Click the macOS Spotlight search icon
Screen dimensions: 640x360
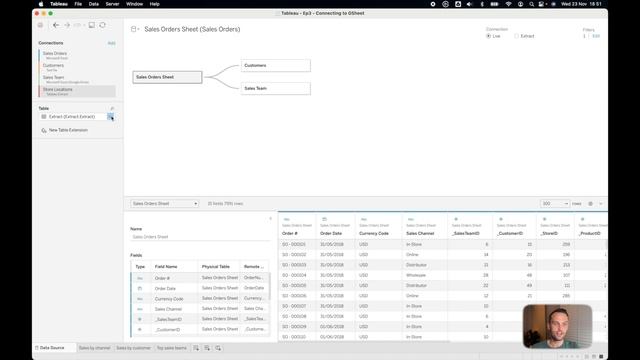point(531,4)
